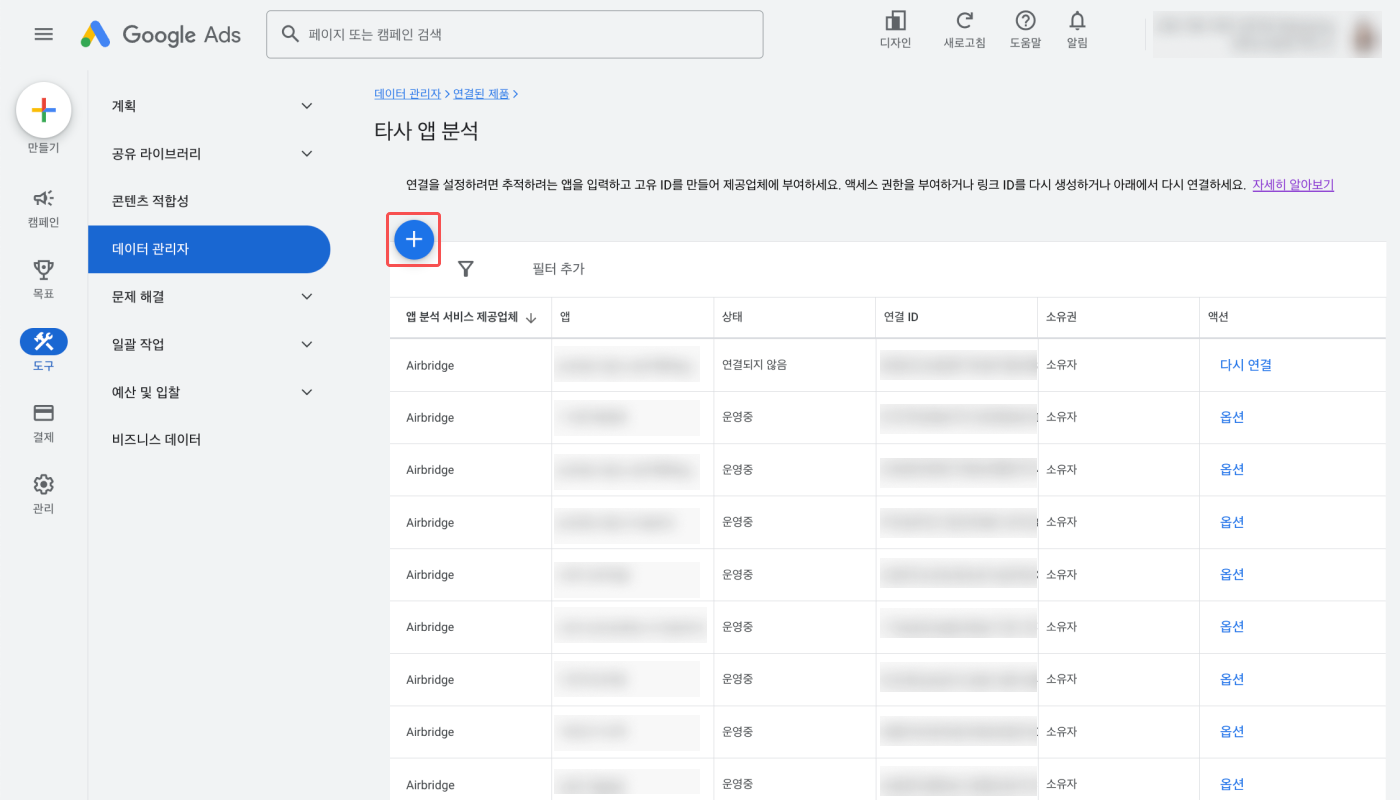Viewport: 1400px width, 800px height.
Task: Click the search magnifier icon
Action: 290,34
